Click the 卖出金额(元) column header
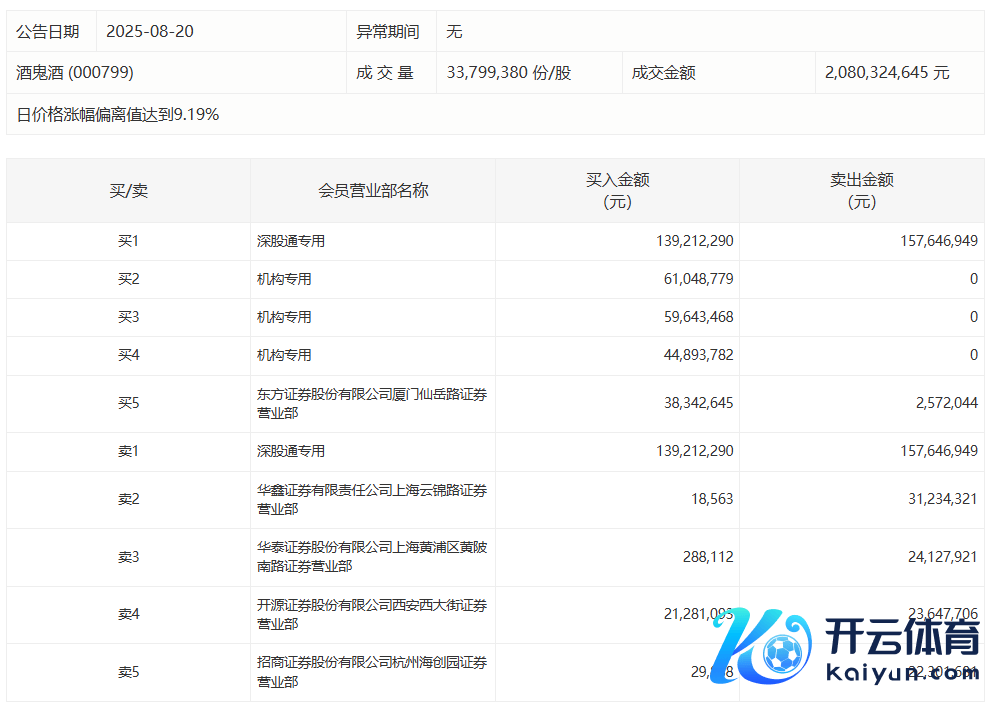 tap(861, 190)
